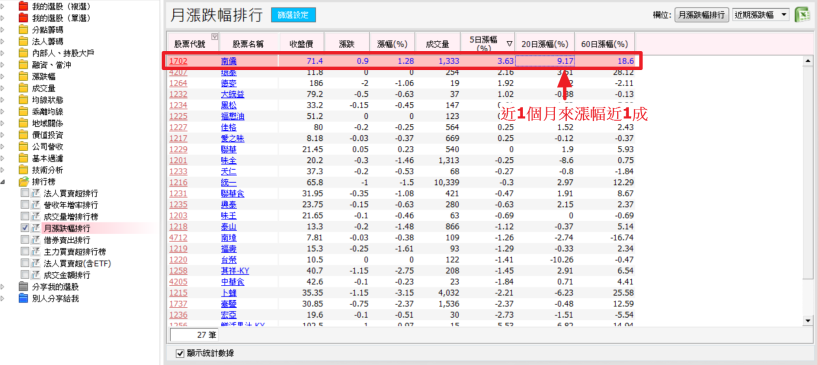Click the gray folder icon for 分享我的選股

pyautogui.click(x=23, y=287)
